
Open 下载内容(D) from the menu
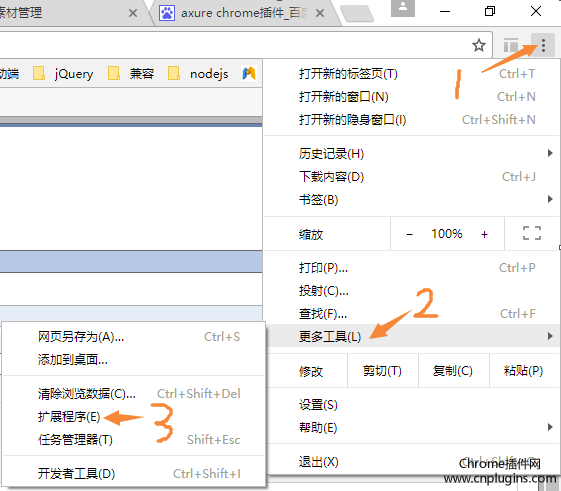[411, 177]
